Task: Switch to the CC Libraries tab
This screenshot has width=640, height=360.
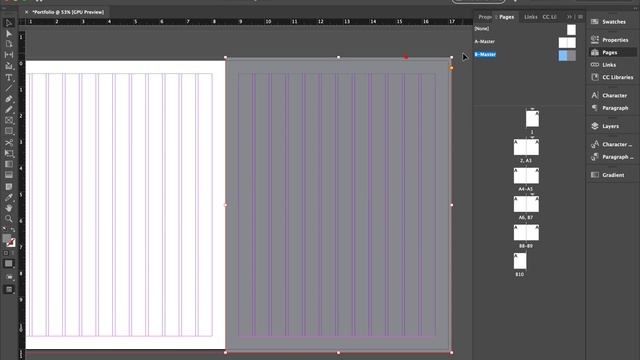Action: click(549, 17)
